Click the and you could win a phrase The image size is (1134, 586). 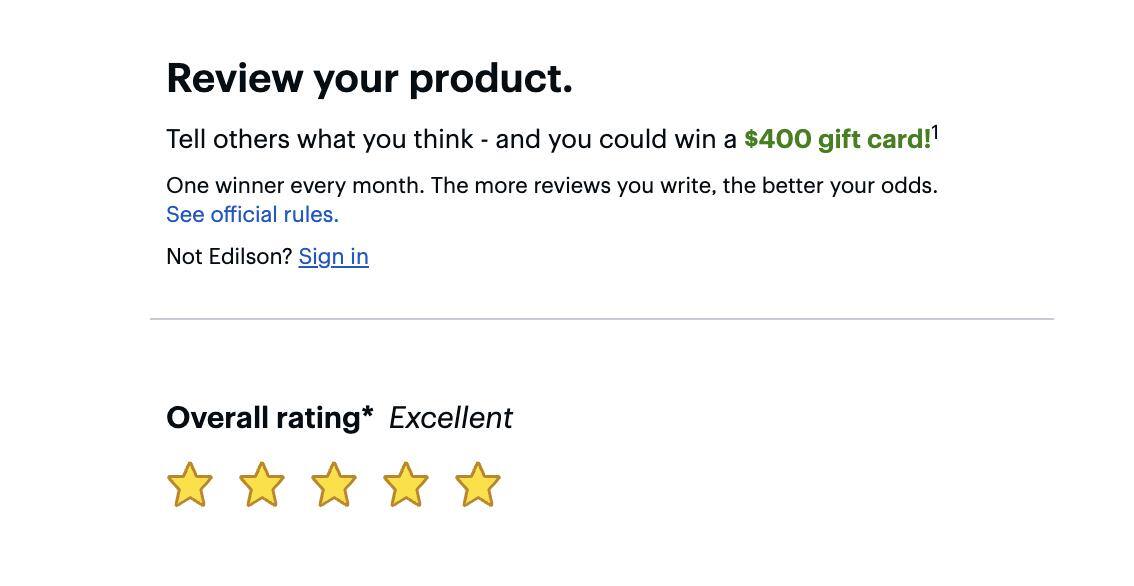(616, 139)
